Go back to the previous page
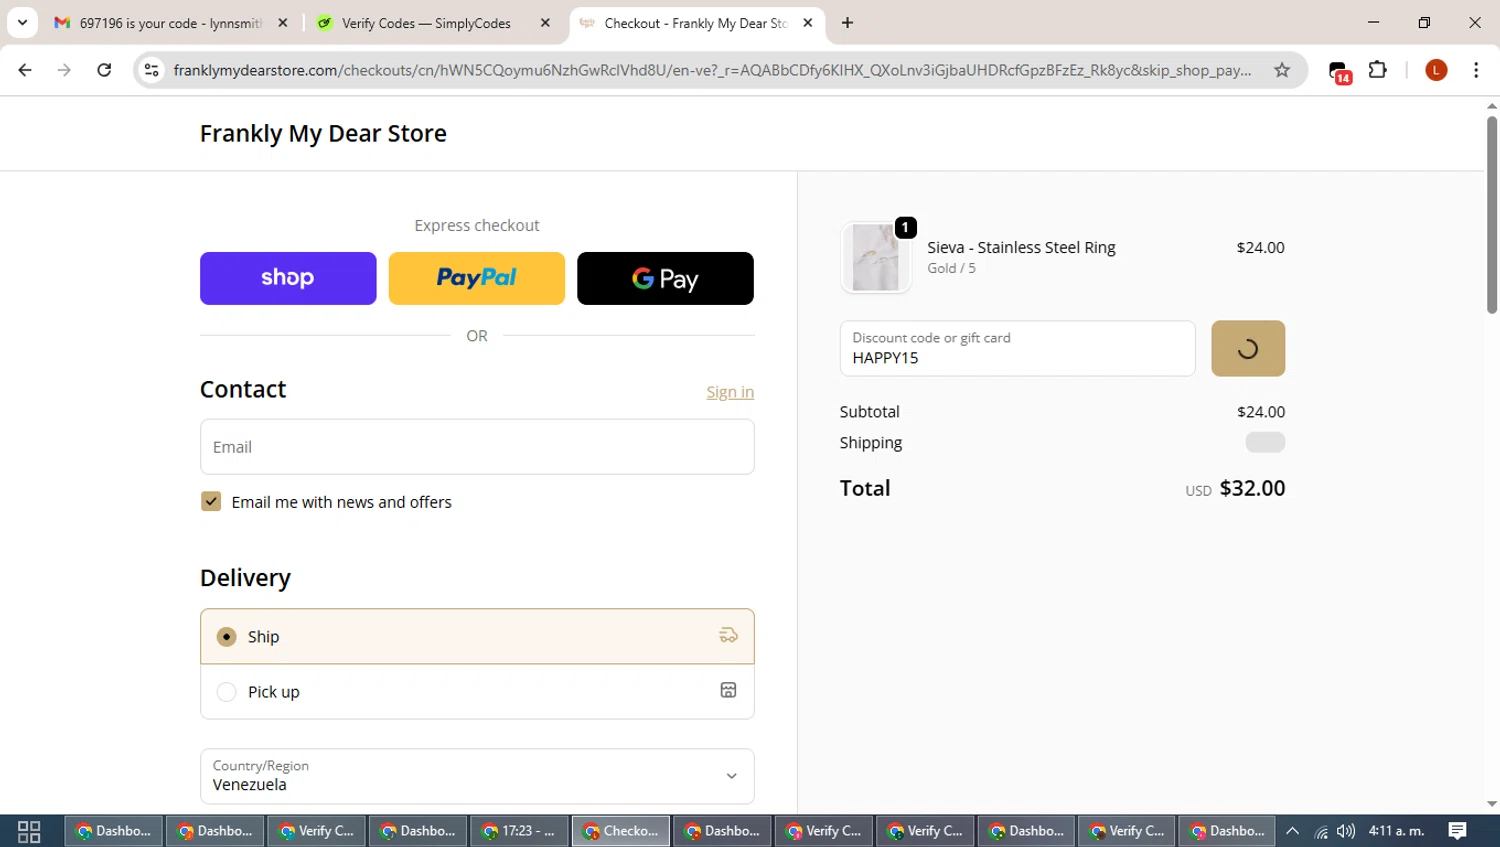This screenshot has height=847, width=1500. (x=25, y=70)
